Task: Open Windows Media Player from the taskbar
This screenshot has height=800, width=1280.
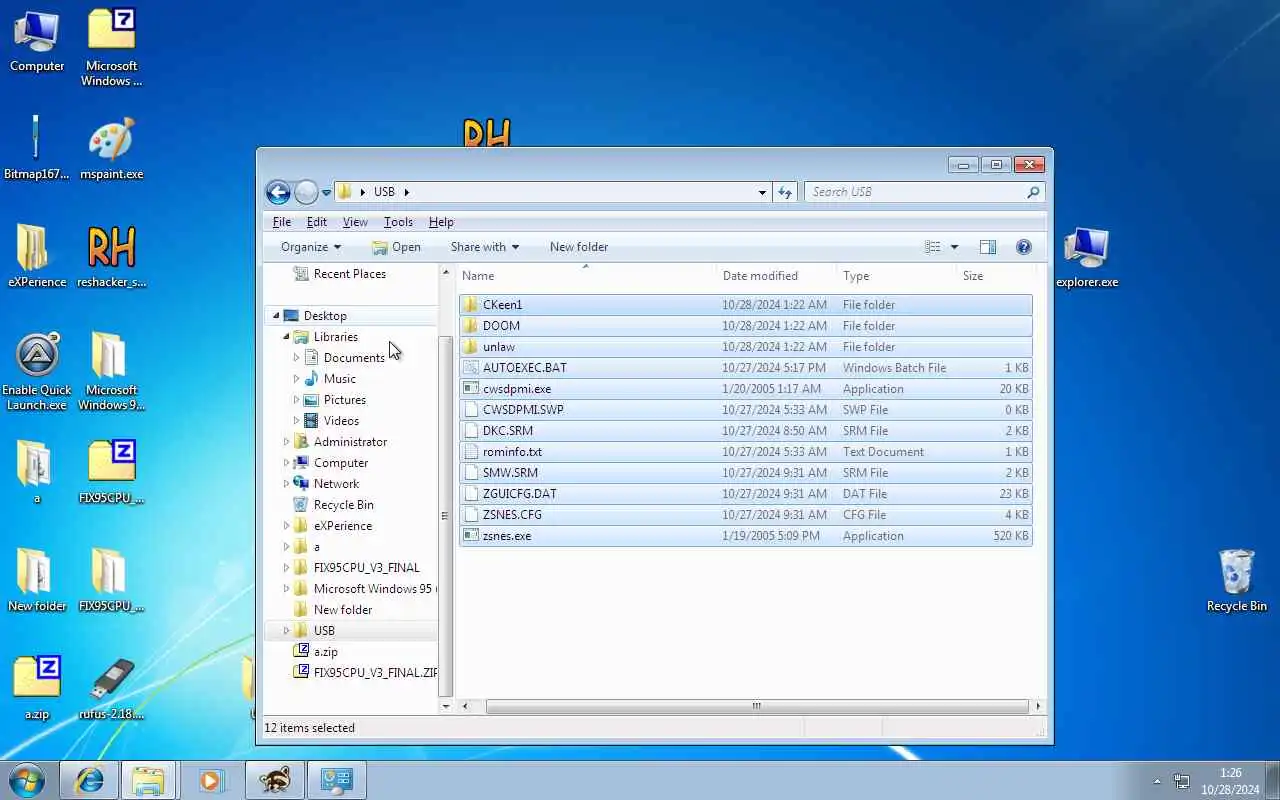Action: (x=210, y=780)
